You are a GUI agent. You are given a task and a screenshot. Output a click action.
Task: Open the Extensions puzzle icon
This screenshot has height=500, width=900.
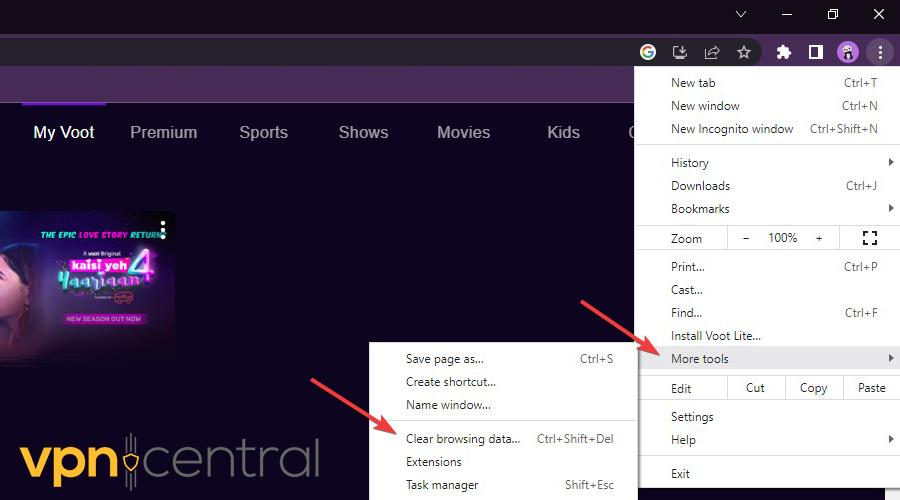point(783,53)
